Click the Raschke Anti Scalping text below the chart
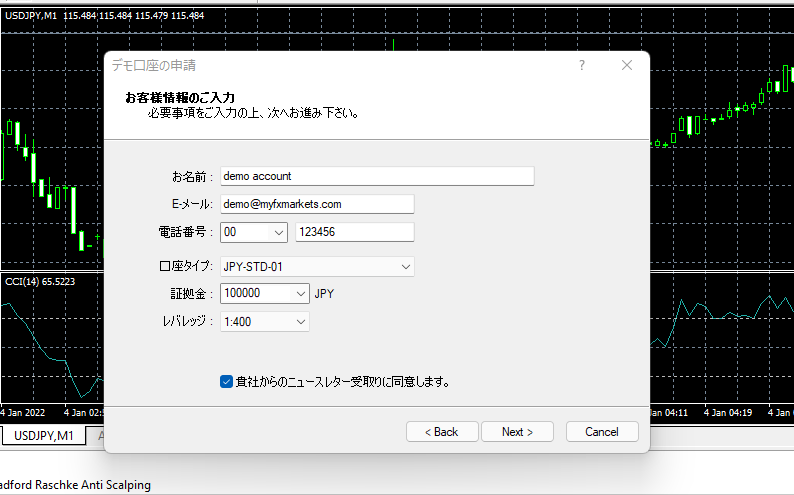 click(93, 485)
